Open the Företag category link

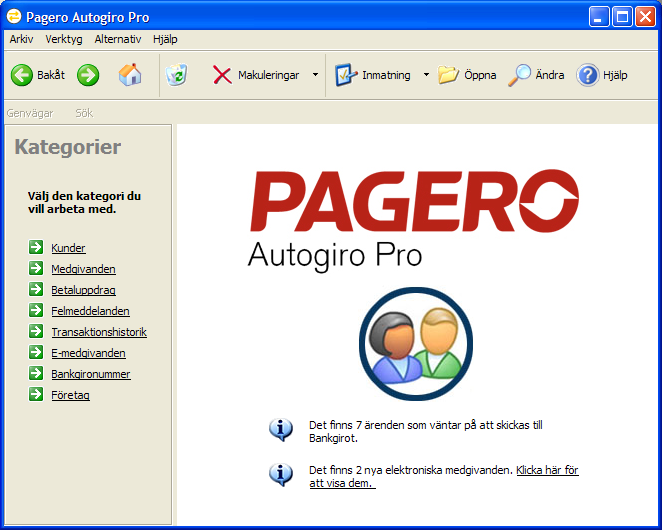click(71, 395)
